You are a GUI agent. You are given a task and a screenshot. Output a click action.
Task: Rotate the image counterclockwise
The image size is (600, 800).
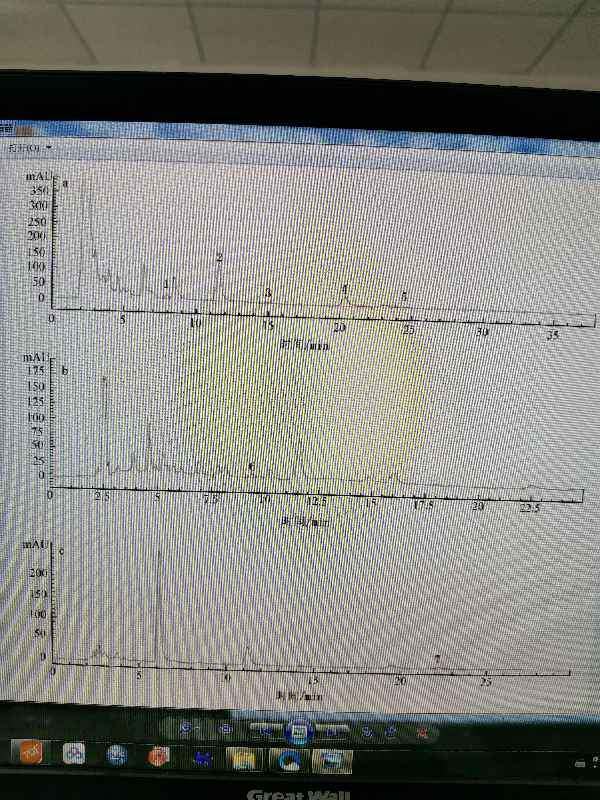click(x=367, y=730)
